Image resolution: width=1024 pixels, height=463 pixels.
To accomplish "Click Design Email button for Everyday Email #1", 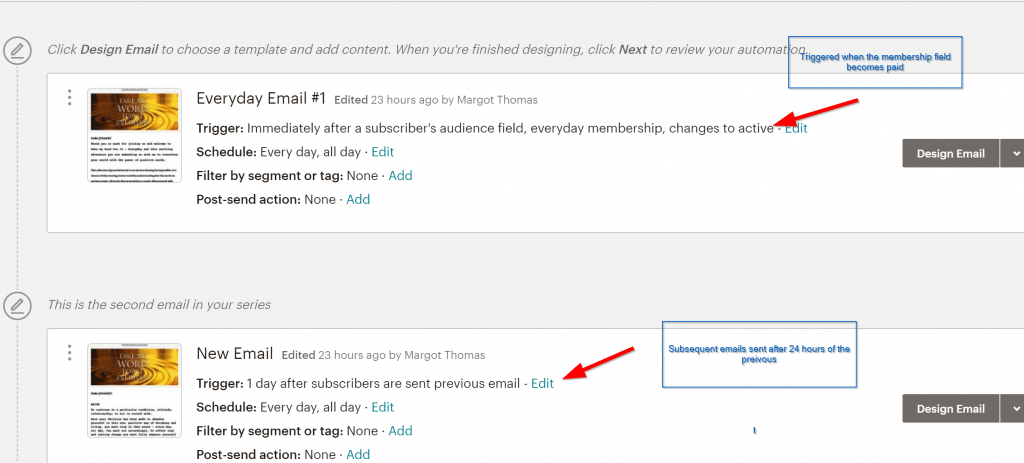I will tap(950, 153).
